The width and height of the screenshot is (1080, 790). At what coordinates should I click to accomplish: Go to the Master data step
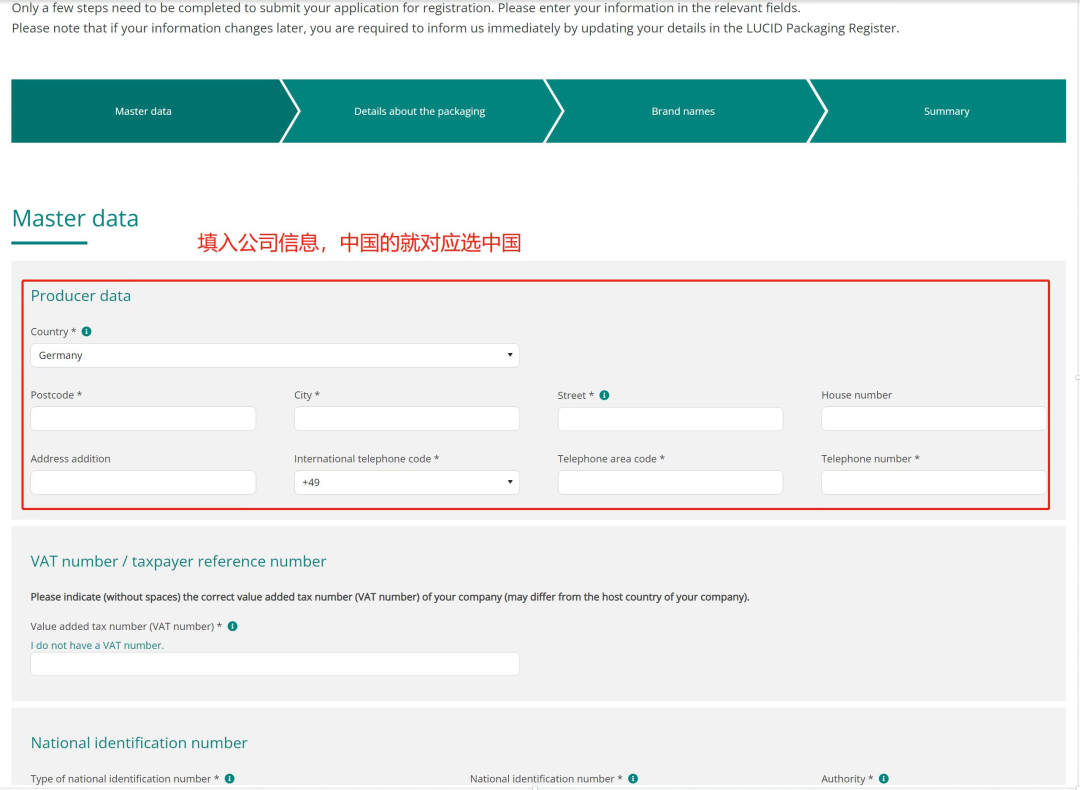point(143,111)
